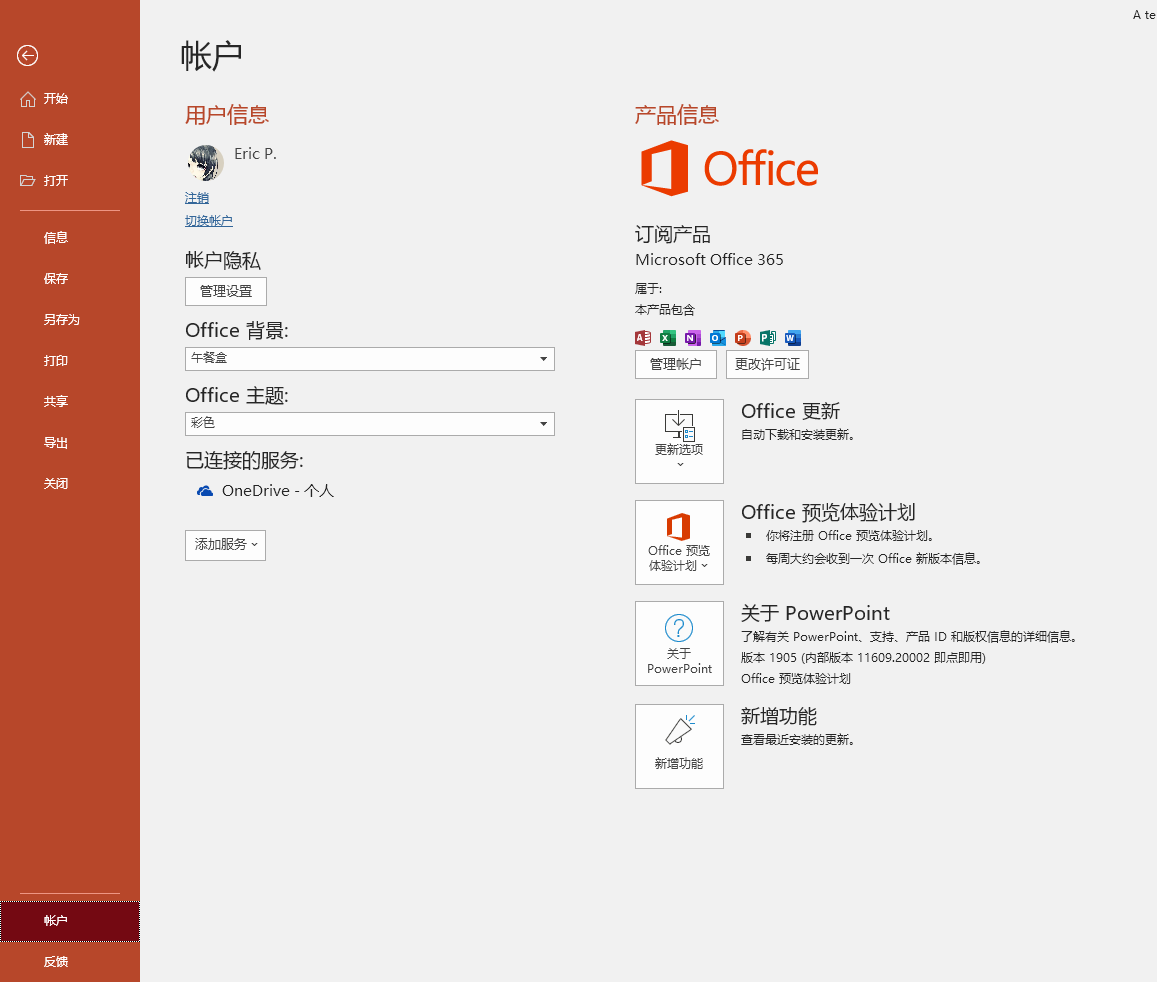This screenshot has width=1157, height=982.
Task: Click the PowerPoint app icon
Action: click(x=742, y=338)
